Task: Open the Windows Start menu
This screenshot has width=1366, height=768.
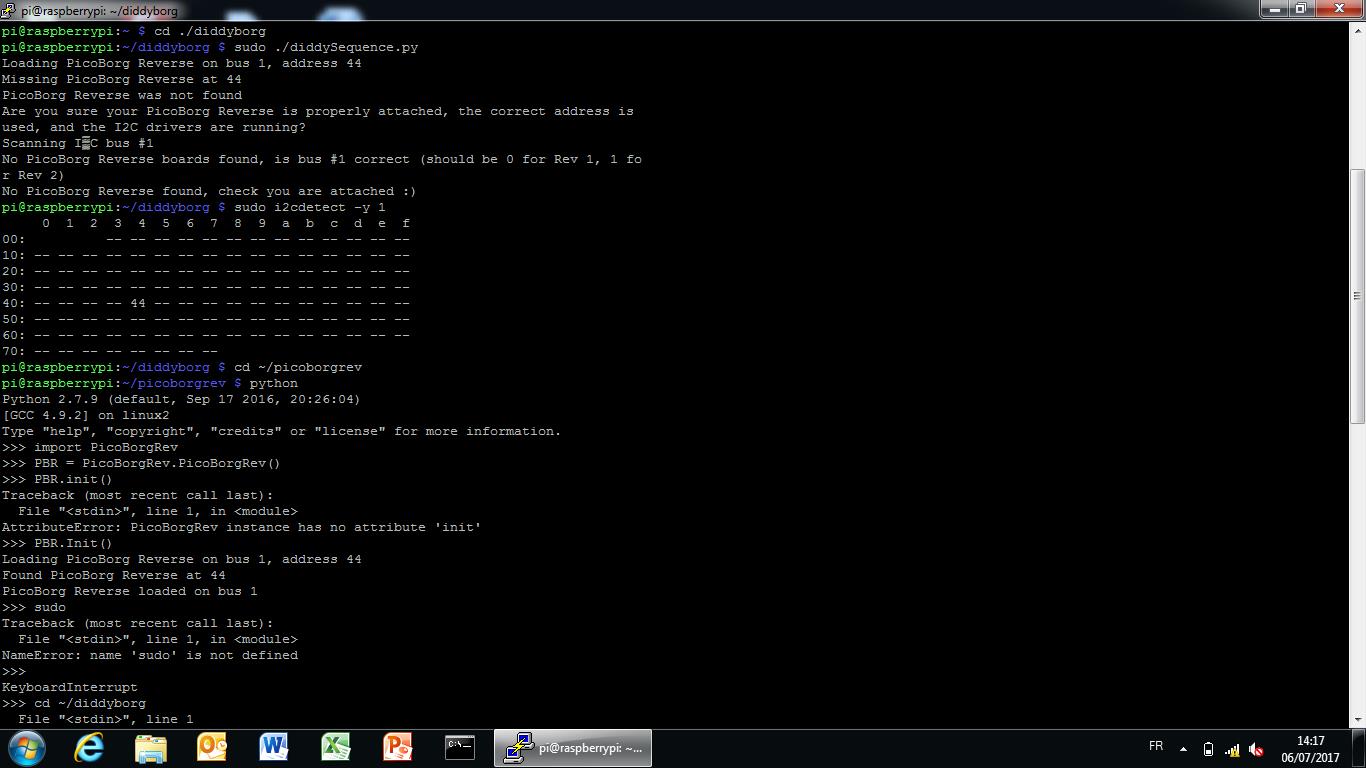Action: click(27, 748)
